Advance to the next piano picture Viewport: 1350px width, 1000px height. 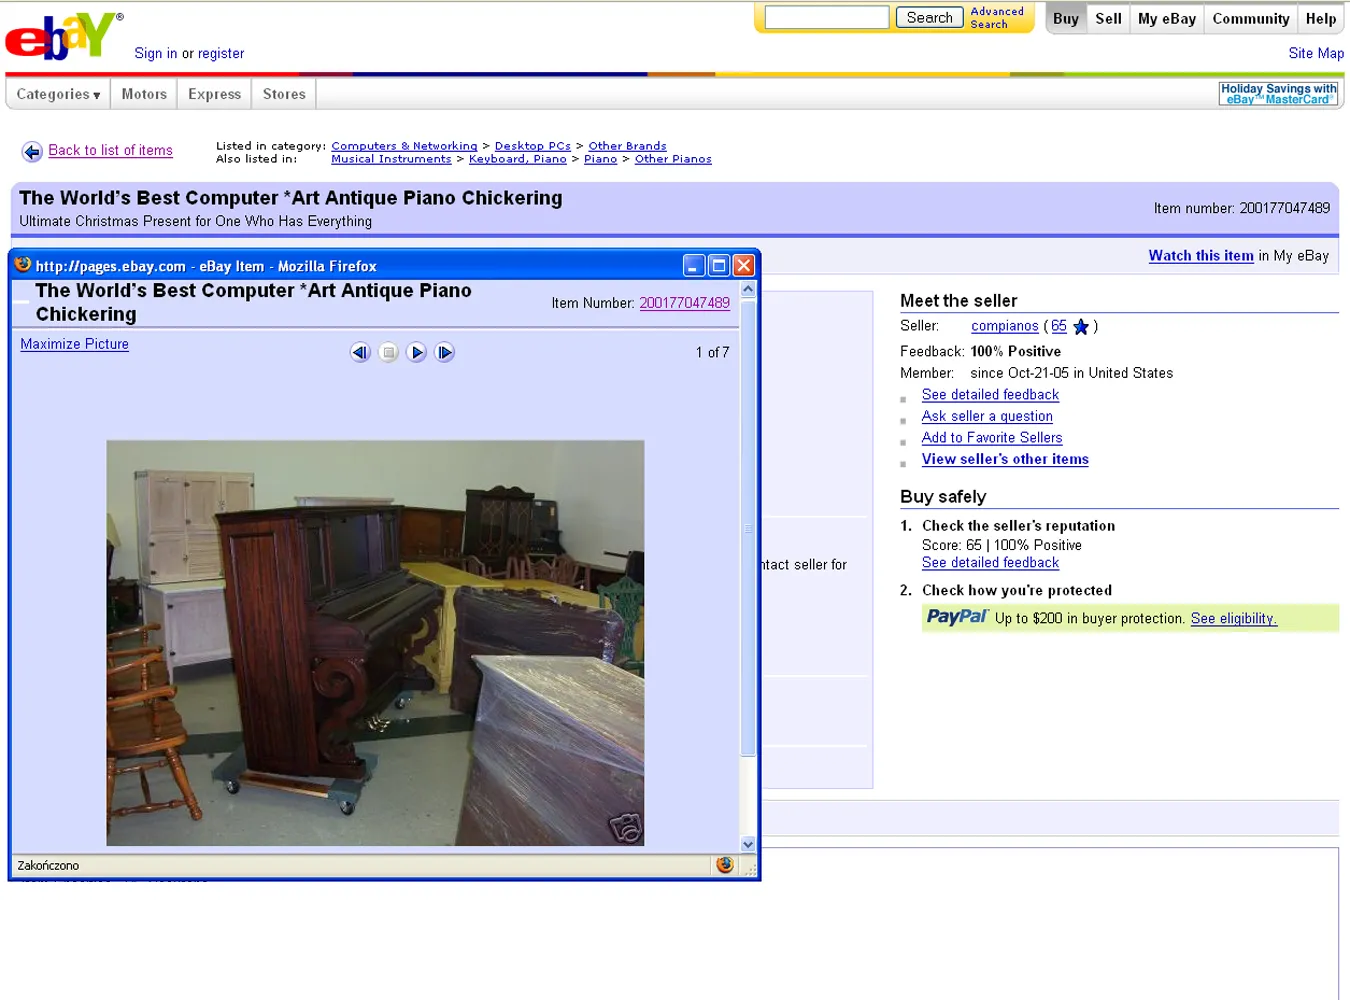(x=416, y=352)
